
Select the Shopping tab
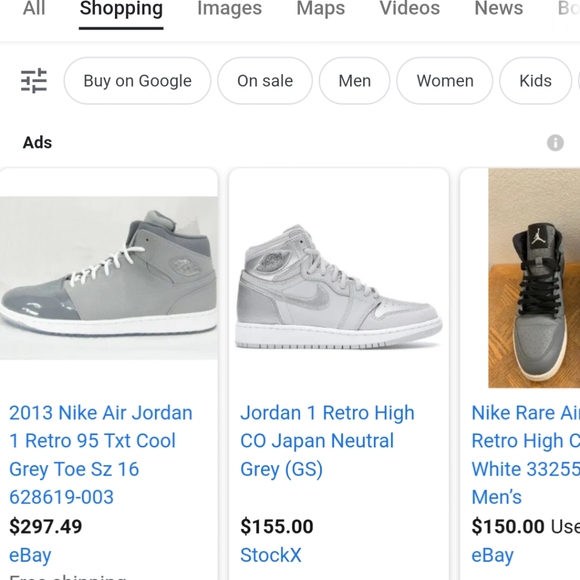[121, 9]
